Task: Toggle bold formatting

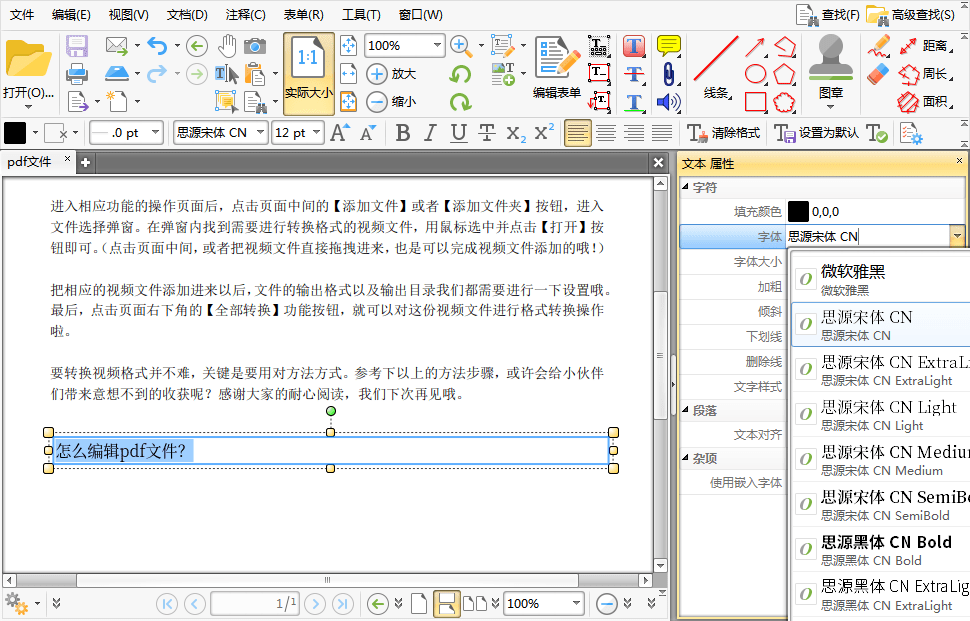Action: click(402, 132)
